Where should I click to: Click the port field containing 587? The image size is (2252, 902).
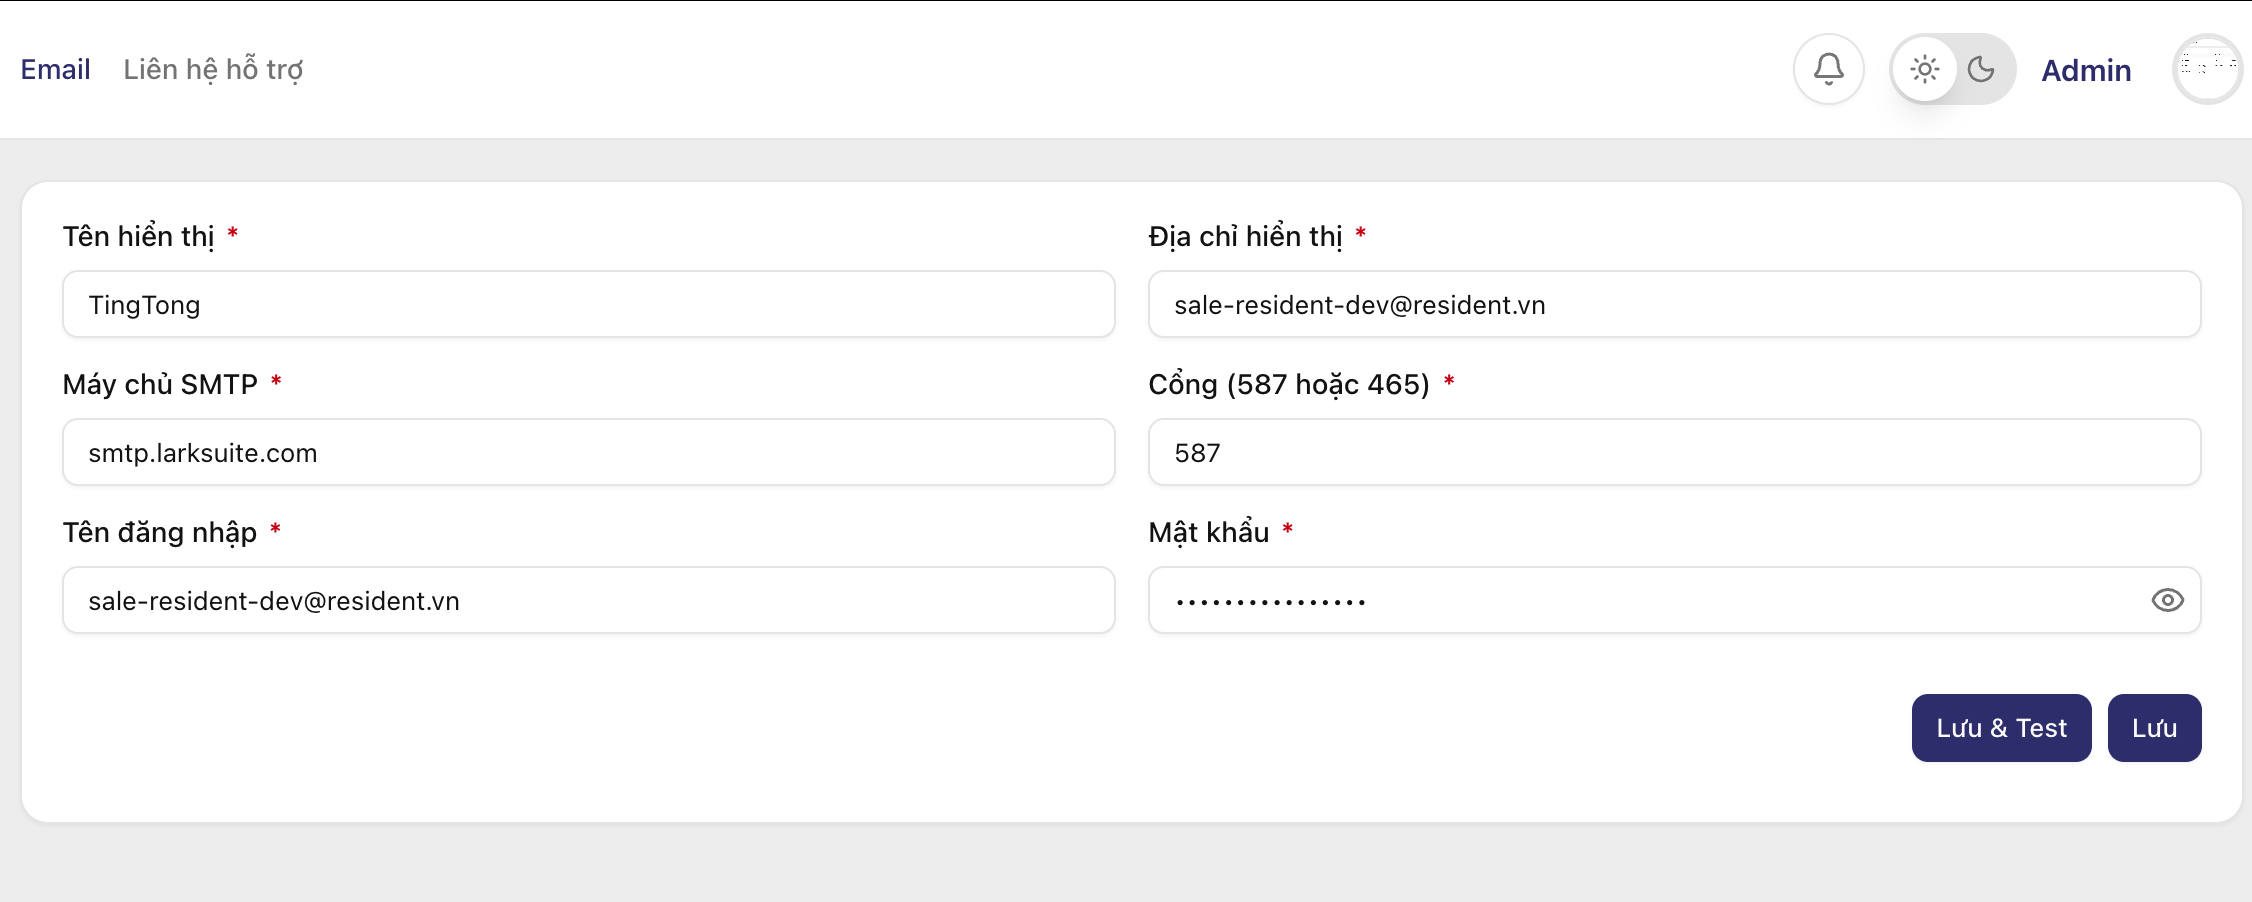[1673, 452]
